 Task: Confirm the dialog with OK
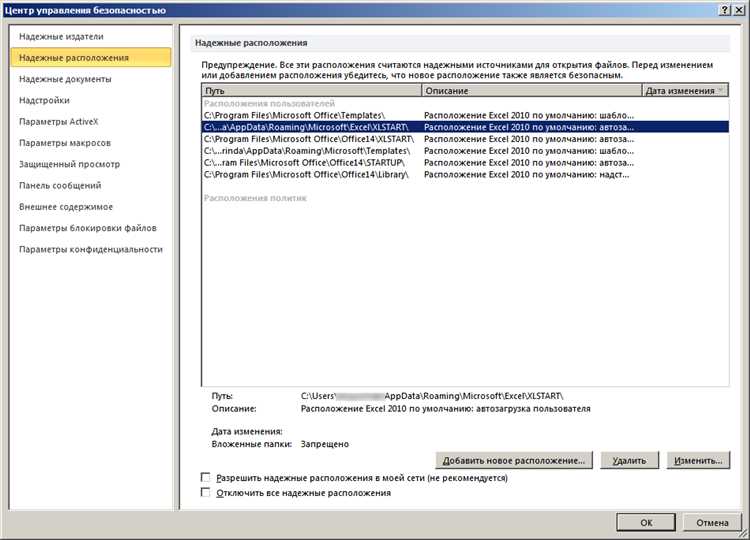coord(646,523)
